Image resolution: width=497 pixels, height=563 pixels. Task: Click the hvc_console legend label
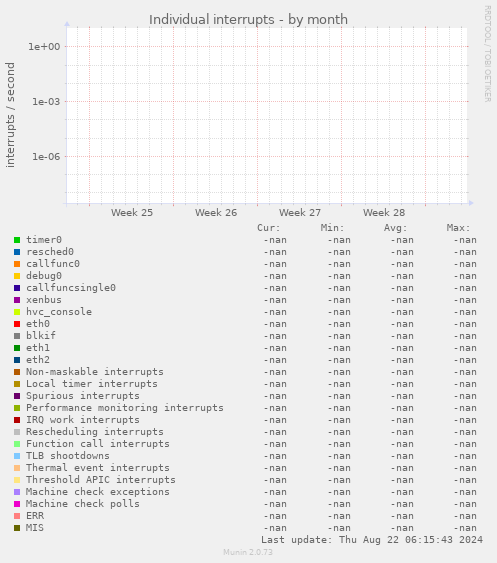point(59,312)
